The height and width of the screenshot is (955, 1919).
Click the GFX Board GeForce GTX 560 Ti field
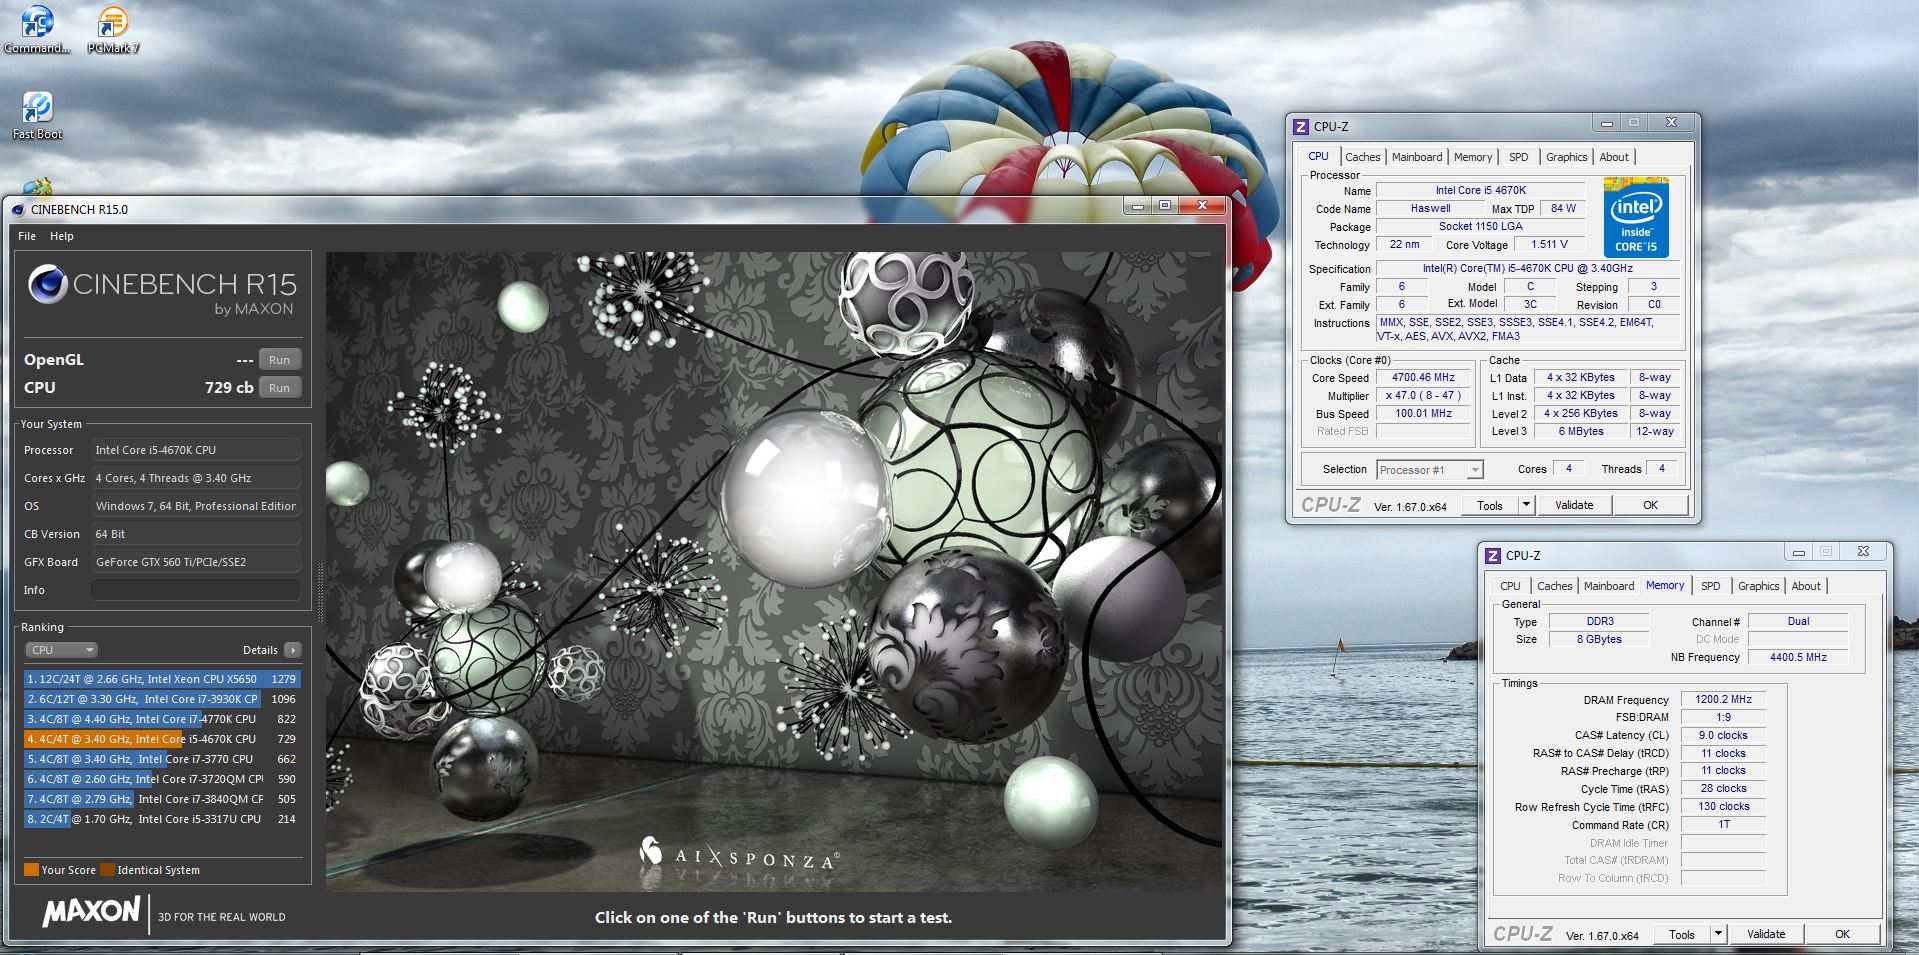pyautogui.click(x=196, y=562)
